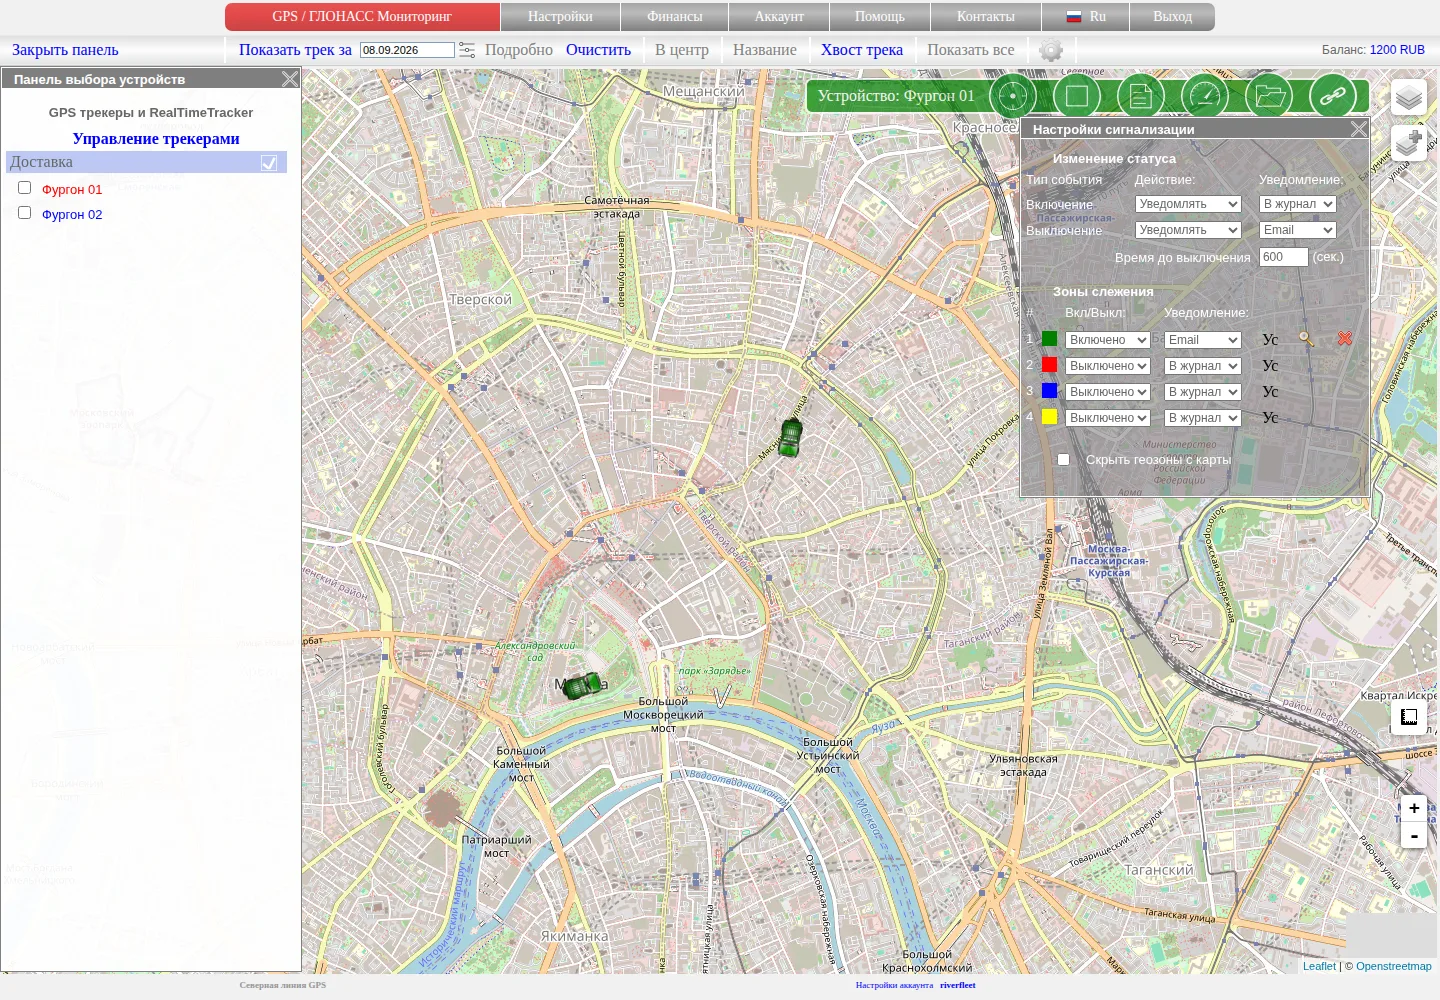Click the Ус link for zone 2

pyautogui.click(x=1270, y=366)
